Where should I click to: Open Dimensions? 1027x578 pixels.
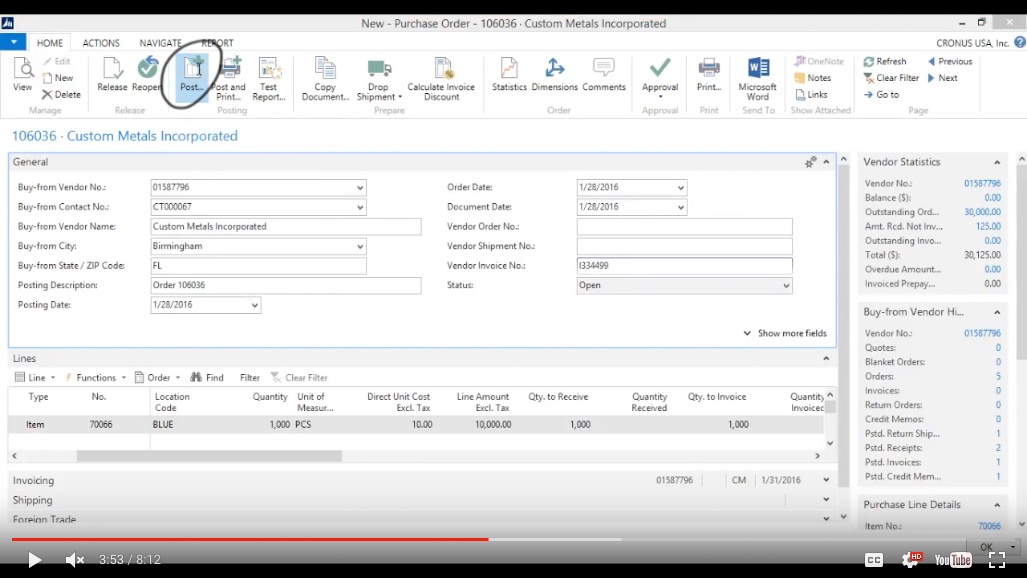tap(554, 74)
